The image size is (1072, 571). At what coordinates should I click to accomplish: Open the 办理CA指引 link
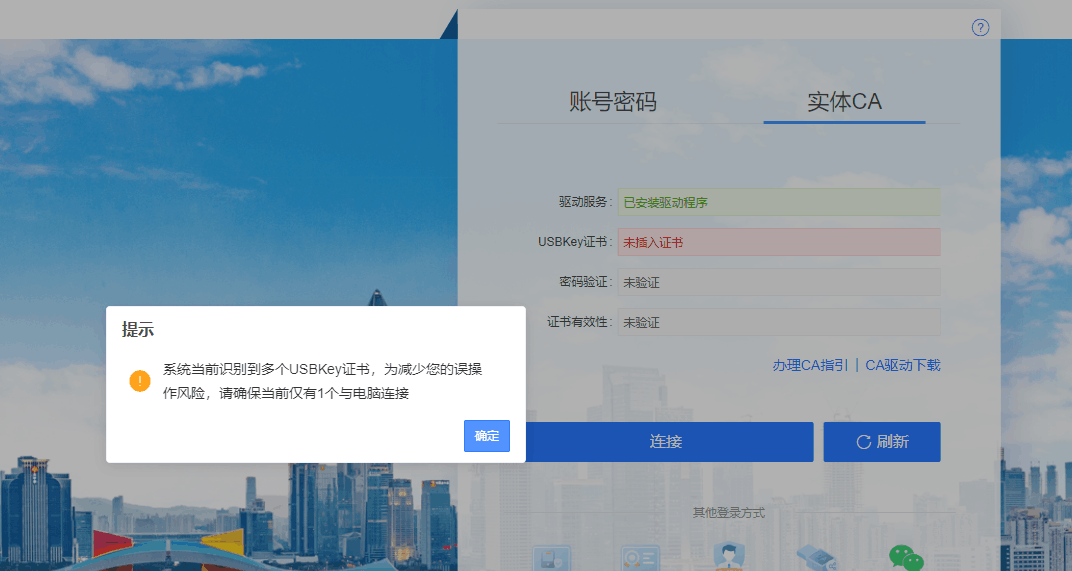[810, 365]
